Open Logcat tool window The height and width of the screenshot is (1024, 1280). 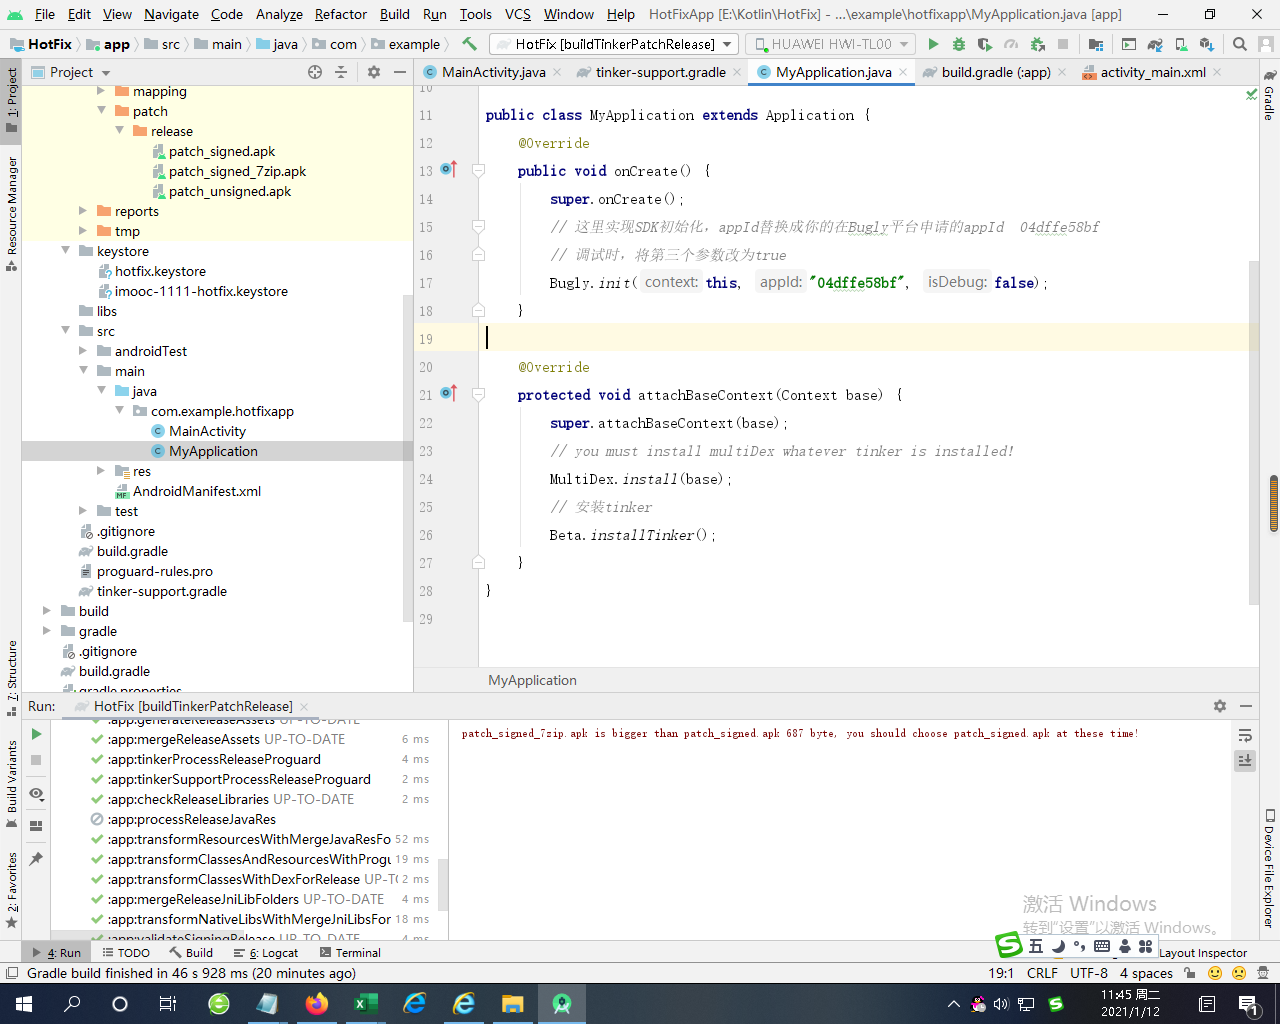tap(267, 953)
